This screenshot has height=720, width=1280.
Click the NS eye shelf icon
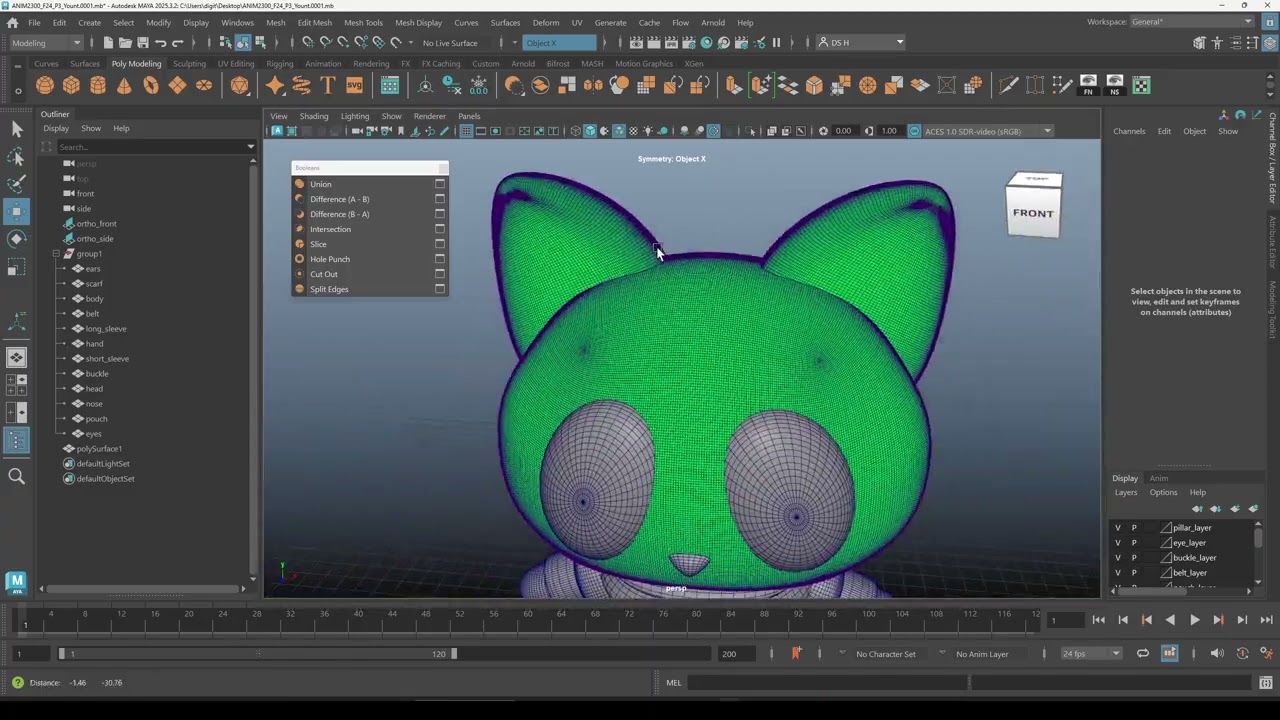coord(1114,86)
